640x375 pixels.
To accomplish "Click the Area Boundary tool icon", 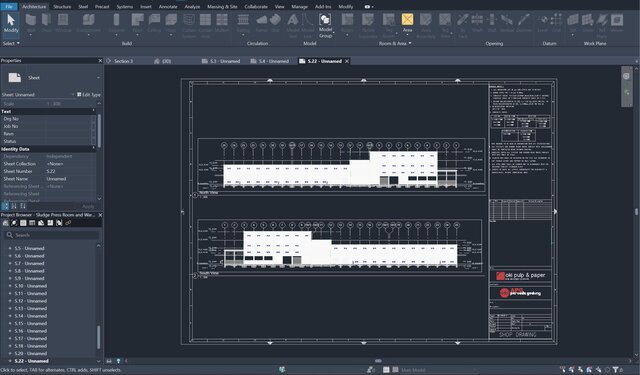I will [x=426, y=20].
